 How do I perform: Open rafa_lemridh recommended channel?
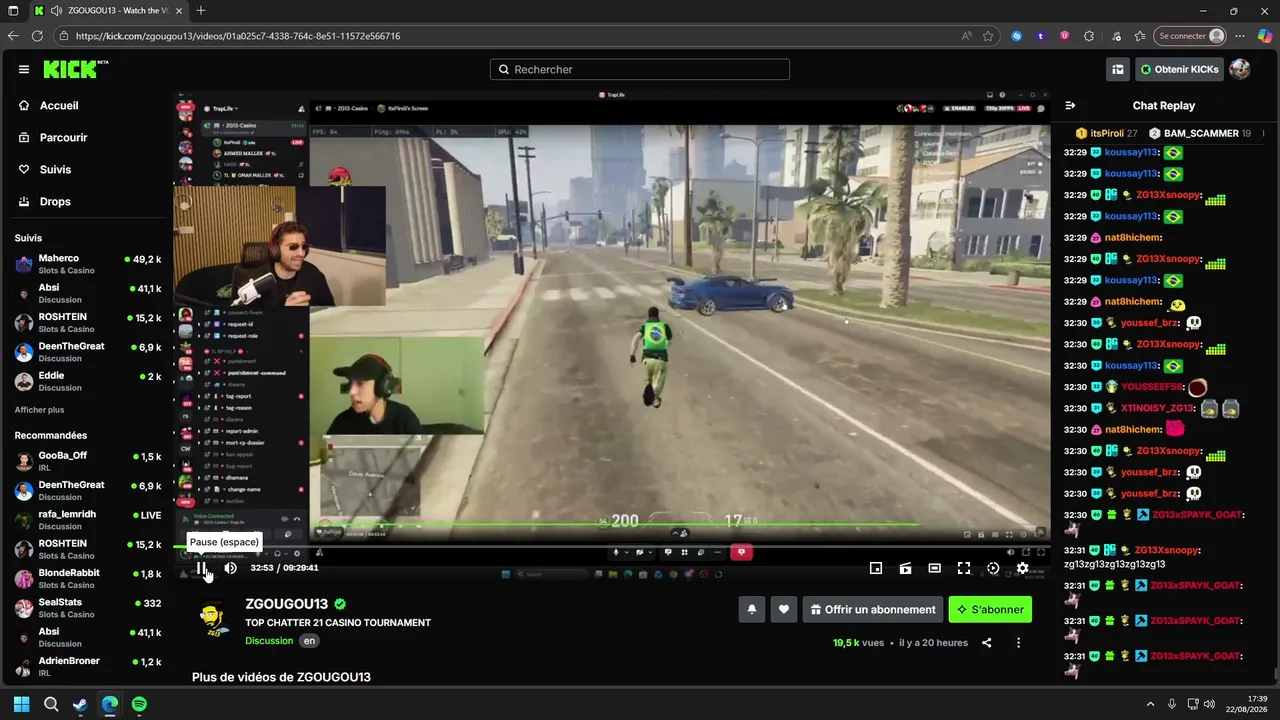pyautogui.click(x=88, y=520)
